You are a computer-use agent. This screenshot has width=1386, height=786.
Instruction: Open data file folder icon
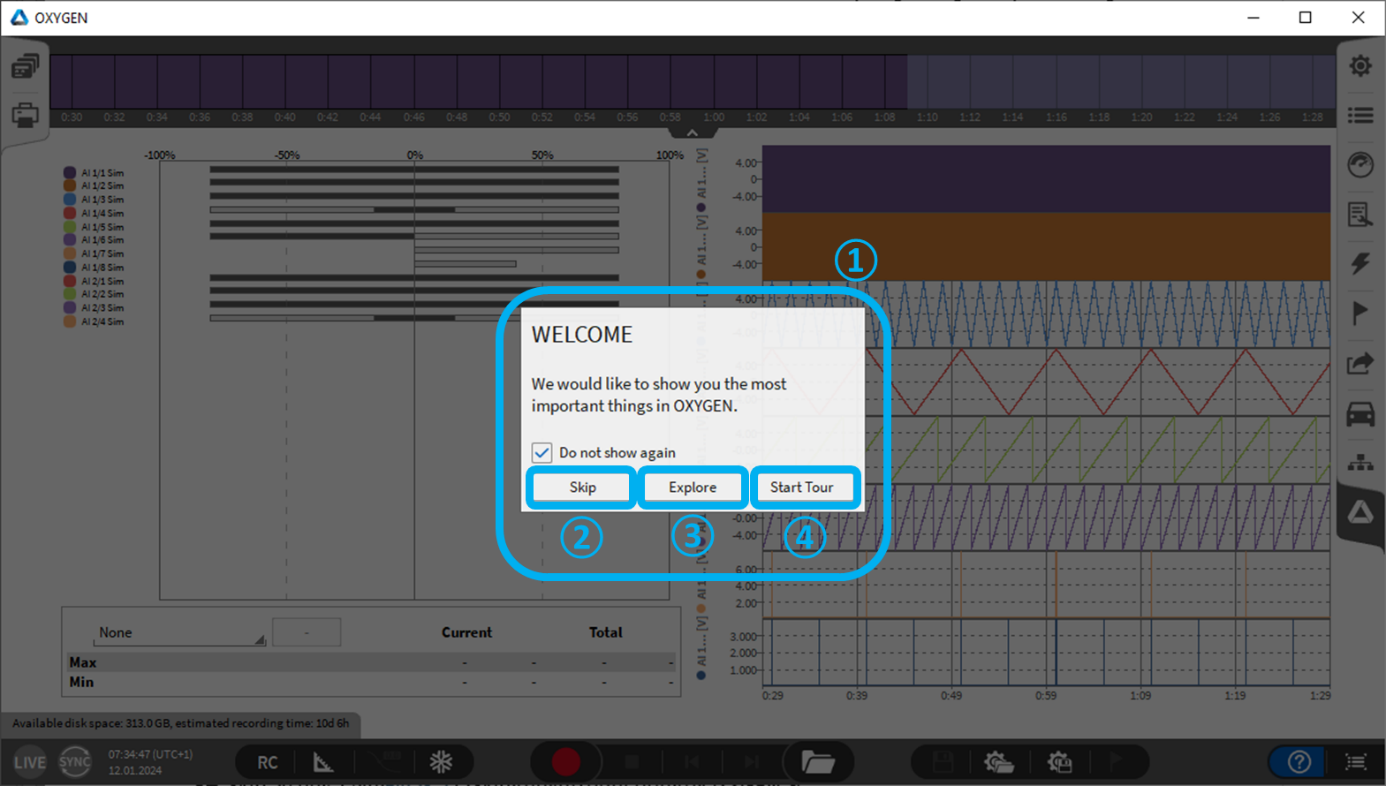pos(818,762)
